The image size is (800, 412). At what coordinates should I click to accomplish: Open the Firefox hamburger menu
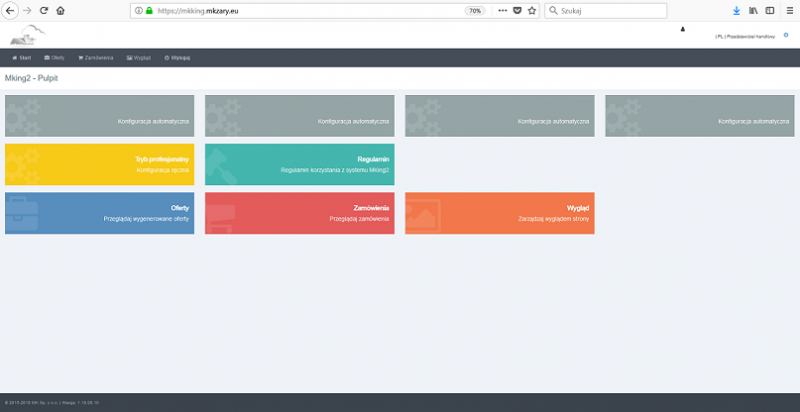click(x=788, y=10)
